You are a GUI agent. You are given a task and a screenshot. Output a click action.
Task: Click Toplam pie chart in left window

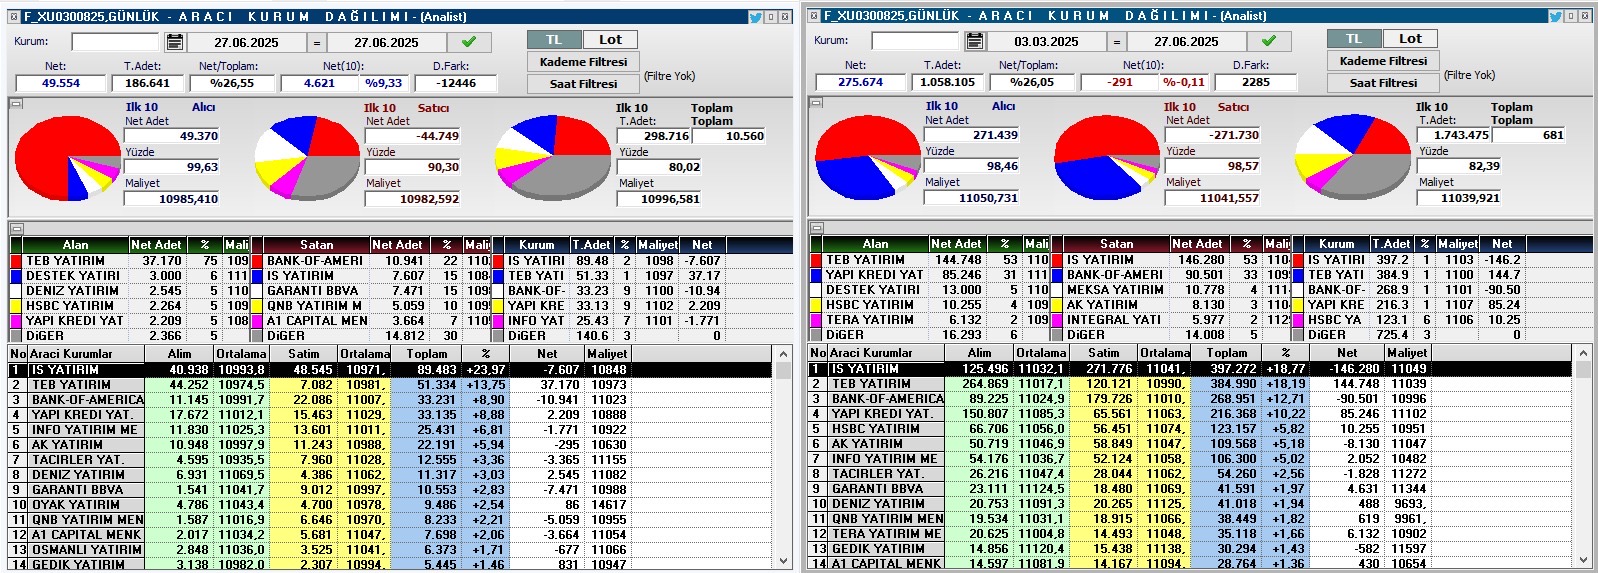coord(553,158)
